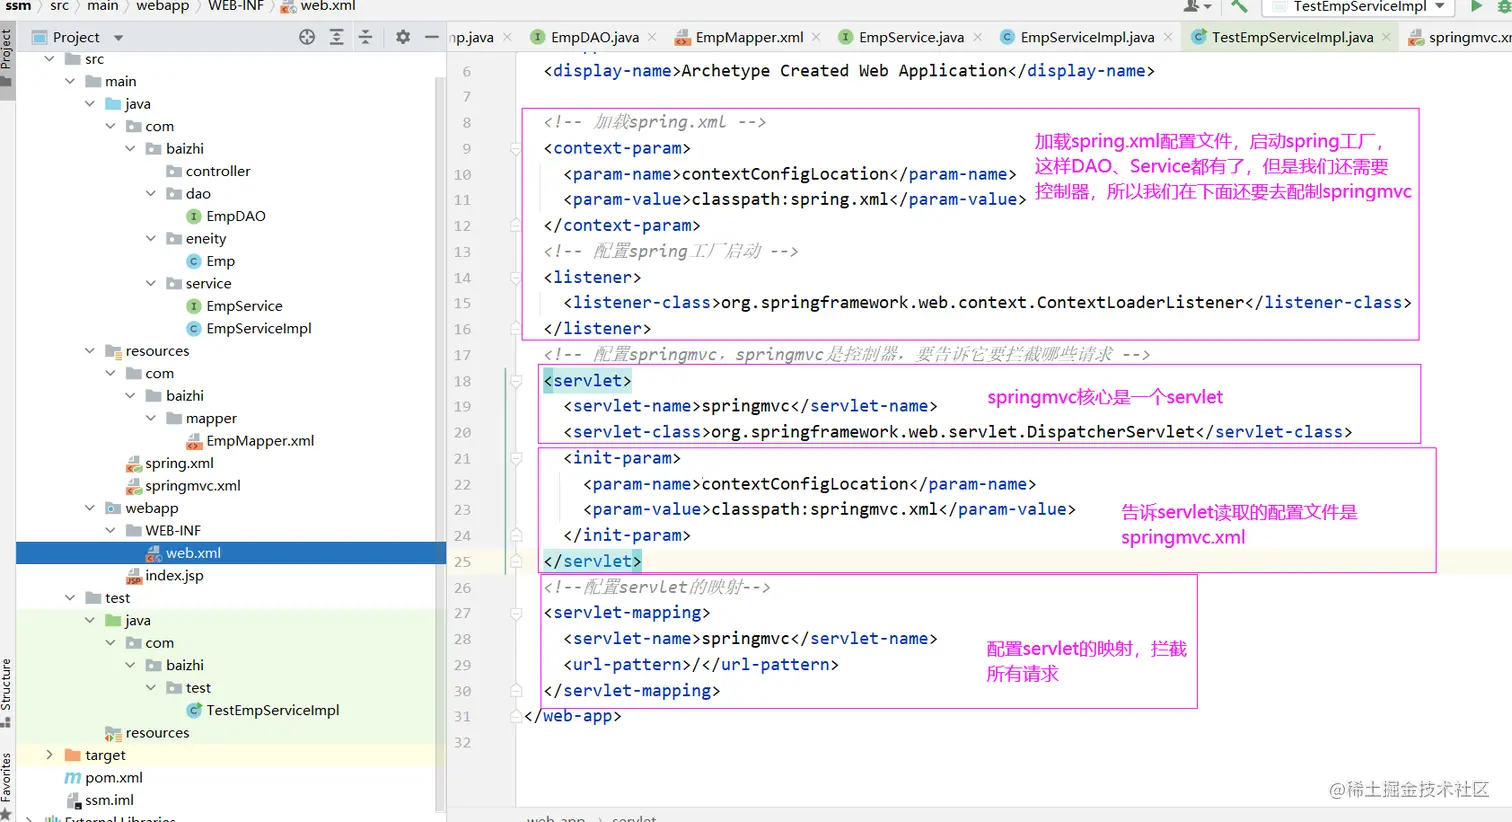Image resolution: width=1512 pixels, height=822 pixels.
Task: Fold the servlet block at line 18
Action: [x=516, y=381]
